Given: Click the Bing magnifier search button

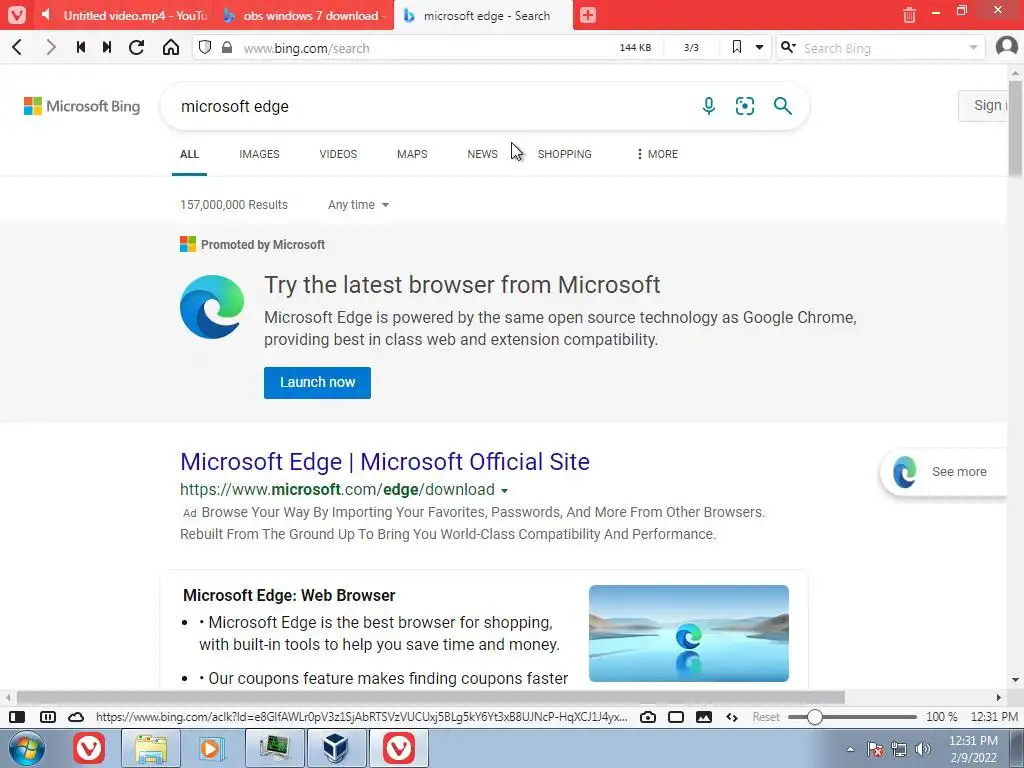Looking at the screenshot, I should coord(782,106).
